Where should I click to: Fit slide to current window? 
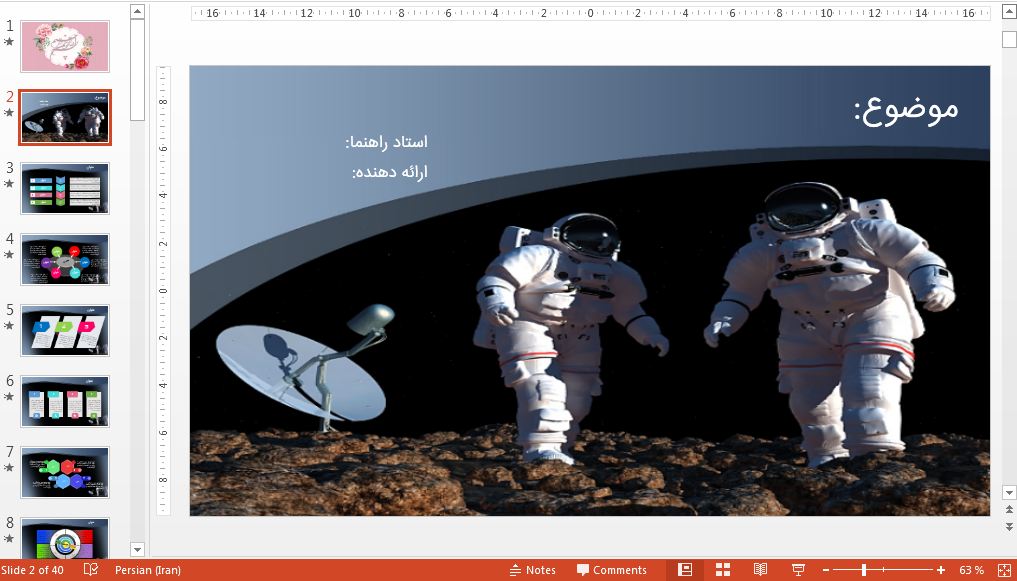coord(1004,570)
